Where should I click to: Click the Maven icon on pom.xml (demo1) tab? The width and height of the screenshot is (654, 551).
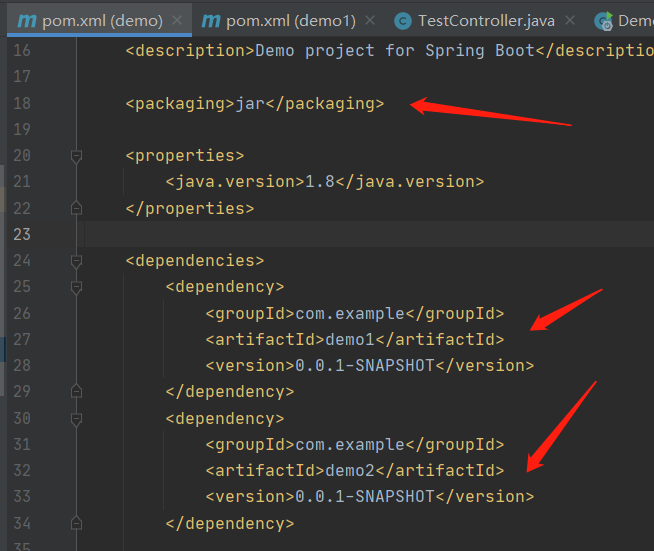click(x=211, y=21)
